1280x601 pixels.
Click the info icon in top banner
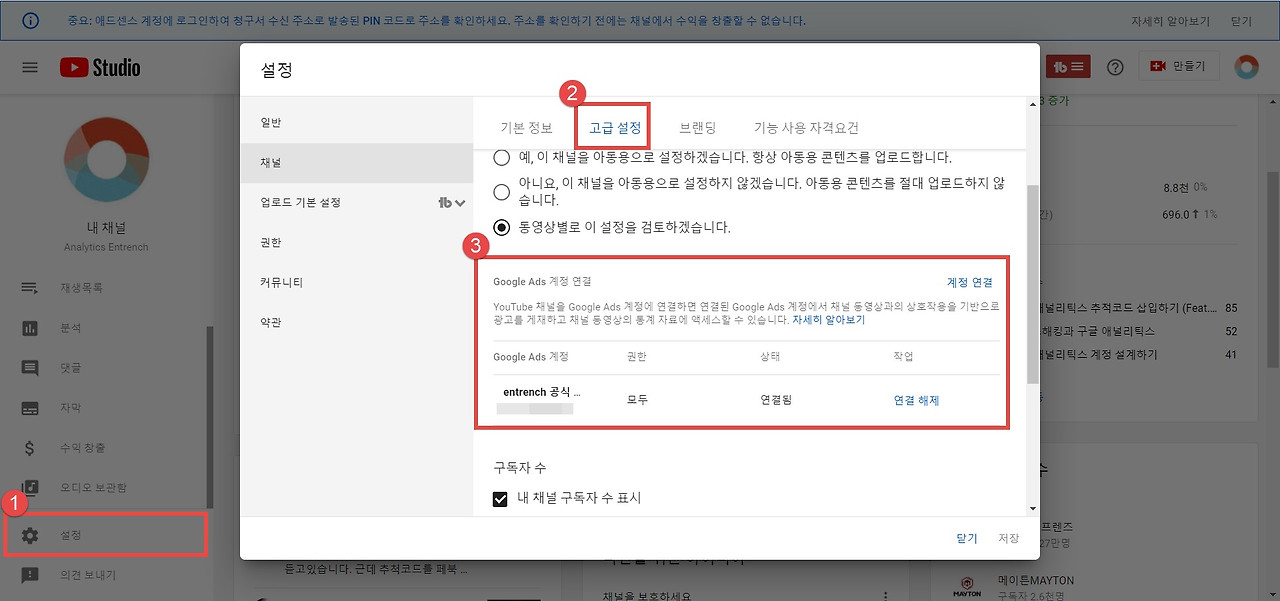(31, 21)
